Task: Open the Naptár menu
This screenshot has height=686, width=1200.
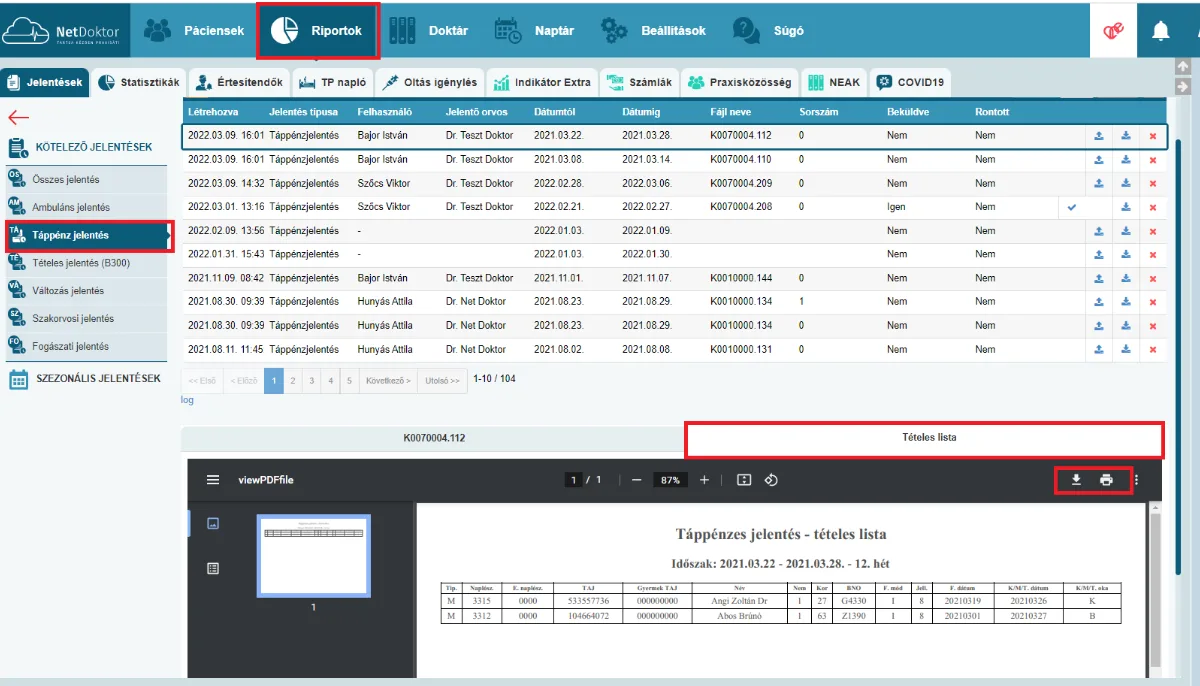Action: pos(535,31)
